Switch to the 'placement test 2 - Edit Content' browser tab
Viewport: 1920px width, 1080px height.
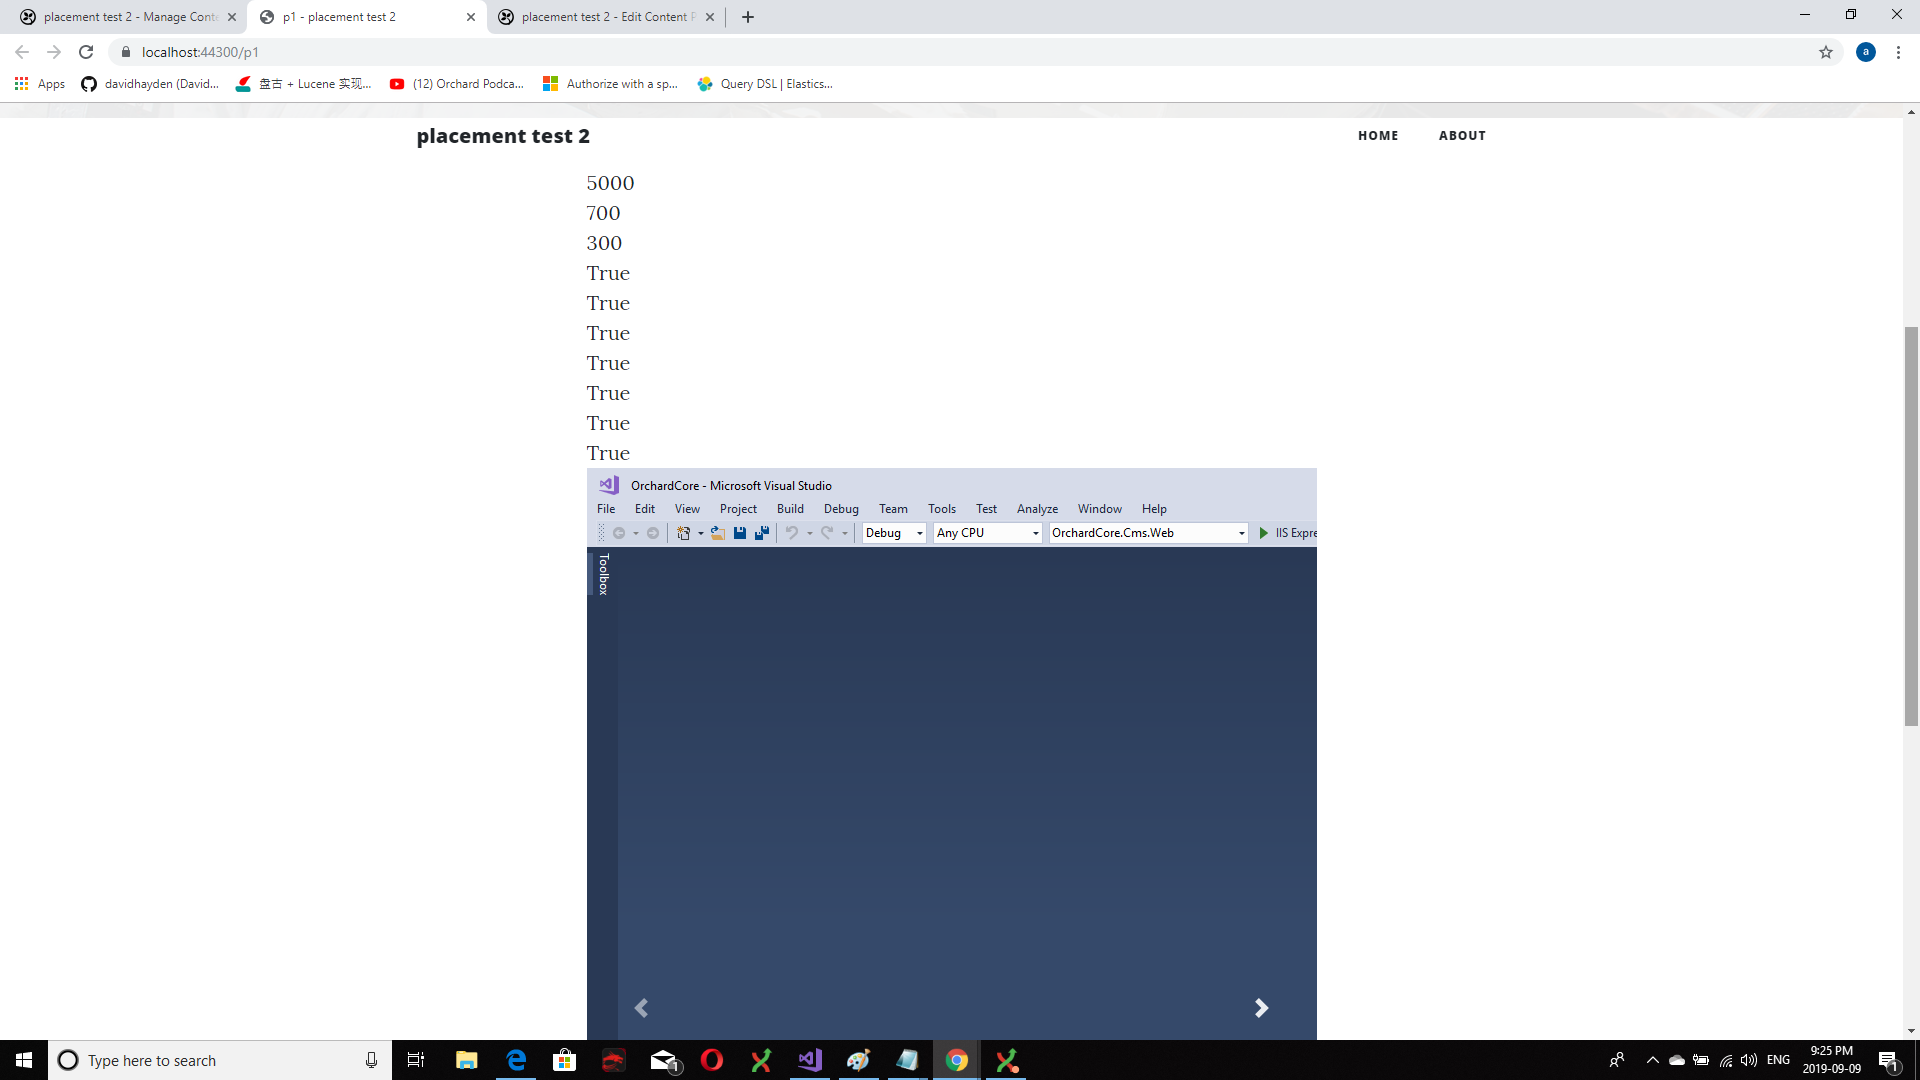tap(600, 16)
